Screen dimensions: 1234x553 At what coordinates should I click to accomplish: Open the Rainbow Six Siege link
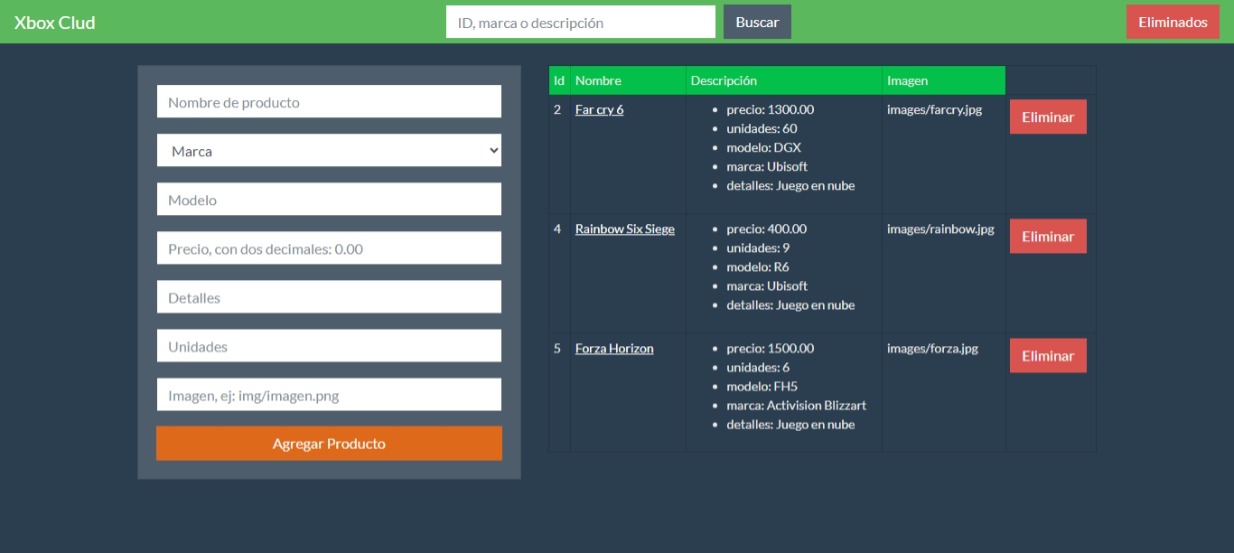(624, 229)
